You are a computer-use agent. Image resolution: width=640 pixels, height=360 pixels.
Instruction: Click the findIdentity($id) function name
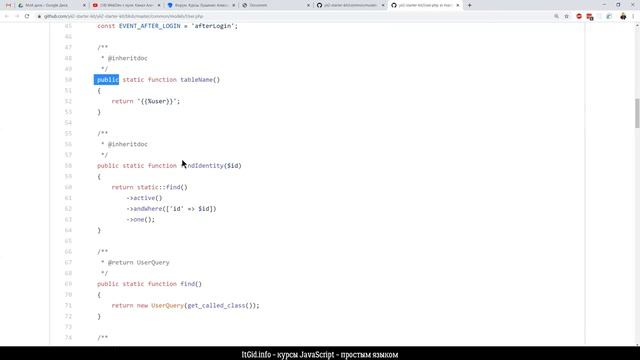pos(211,166)
